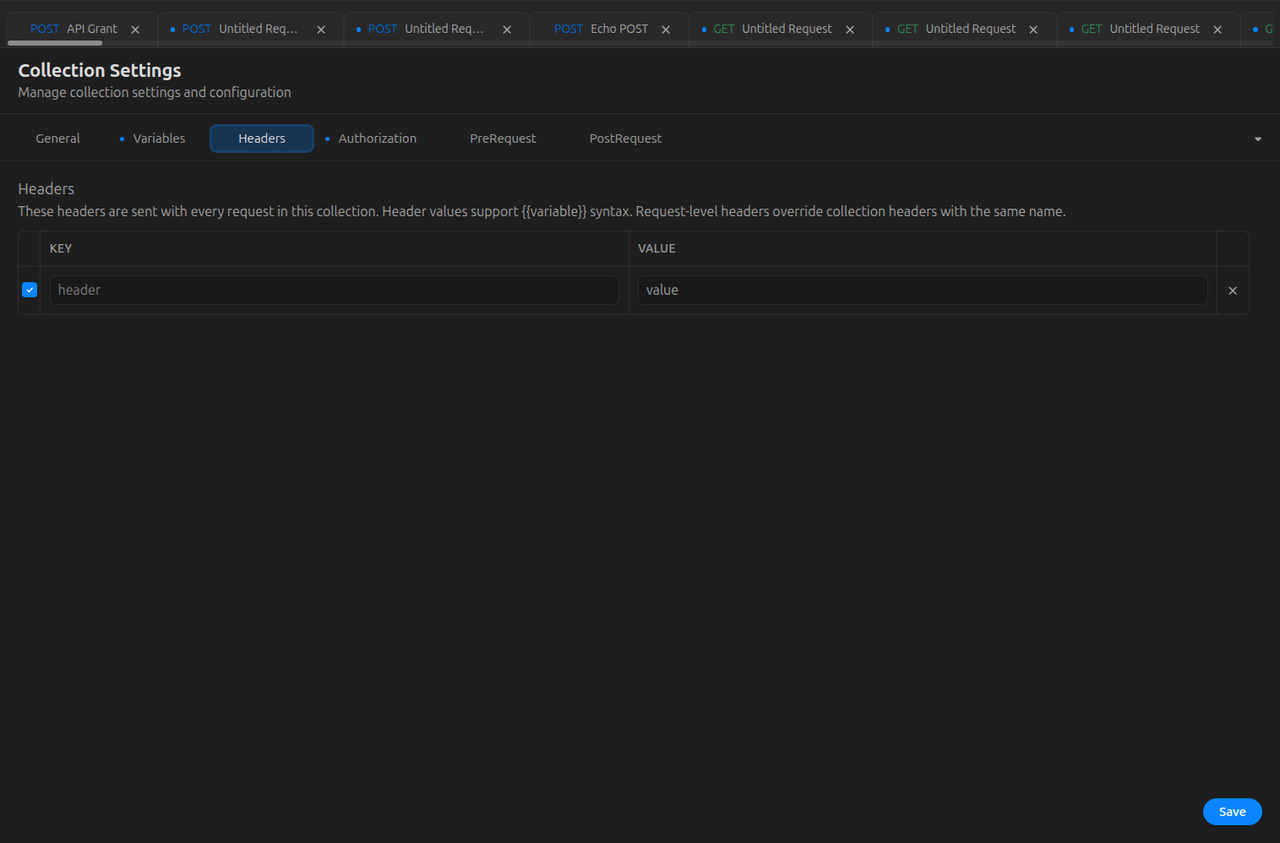Viewport: 1280px width, 843px height.
Task: Click the header value input field
Action: point(922,290)
